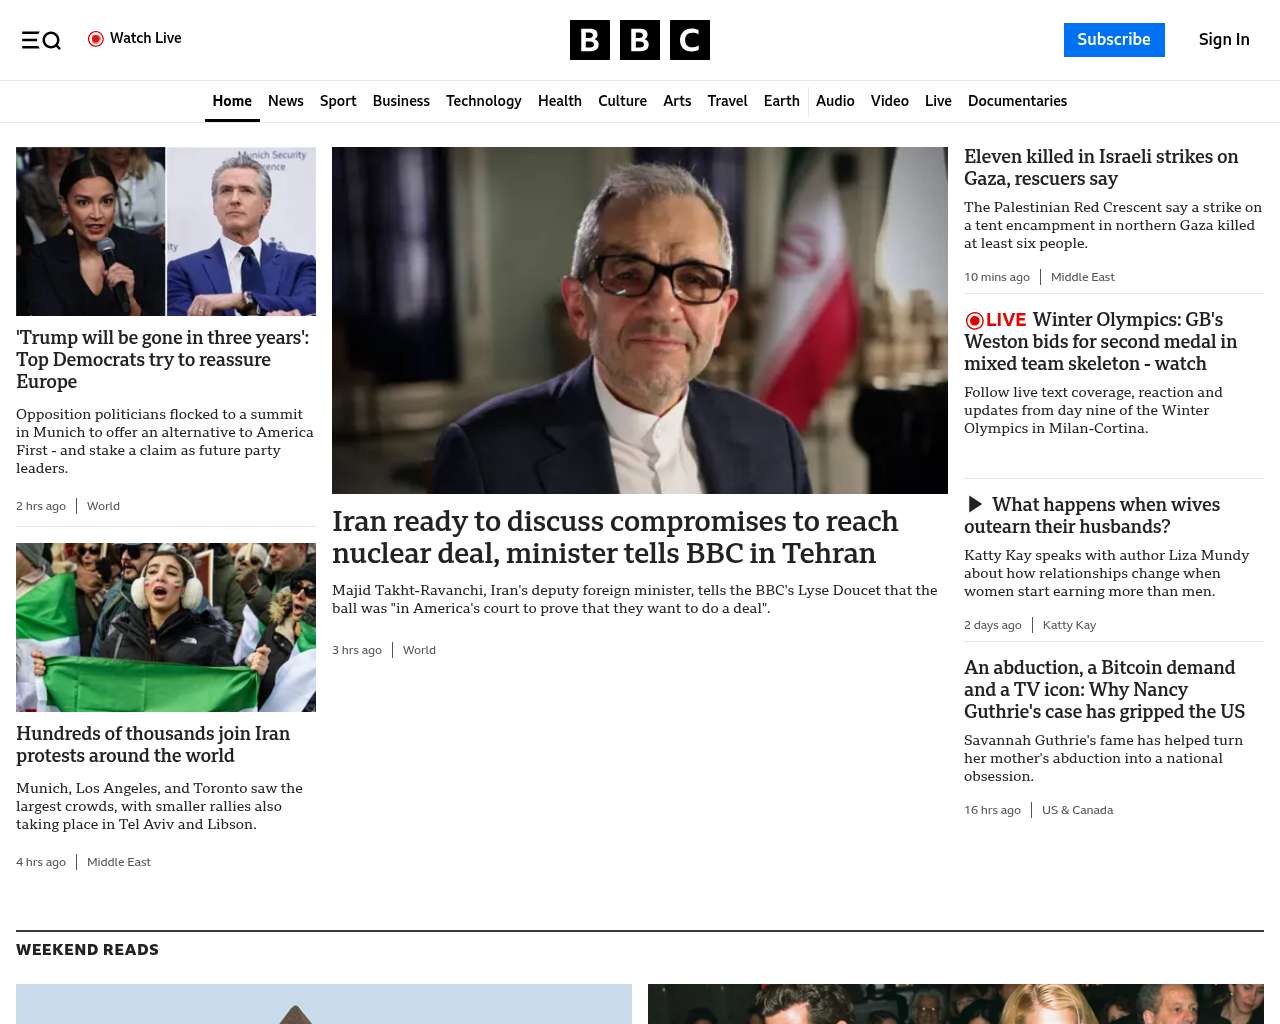Open the Video section
Viewport: 1280px width, 1024px height.
coord(890,101)
